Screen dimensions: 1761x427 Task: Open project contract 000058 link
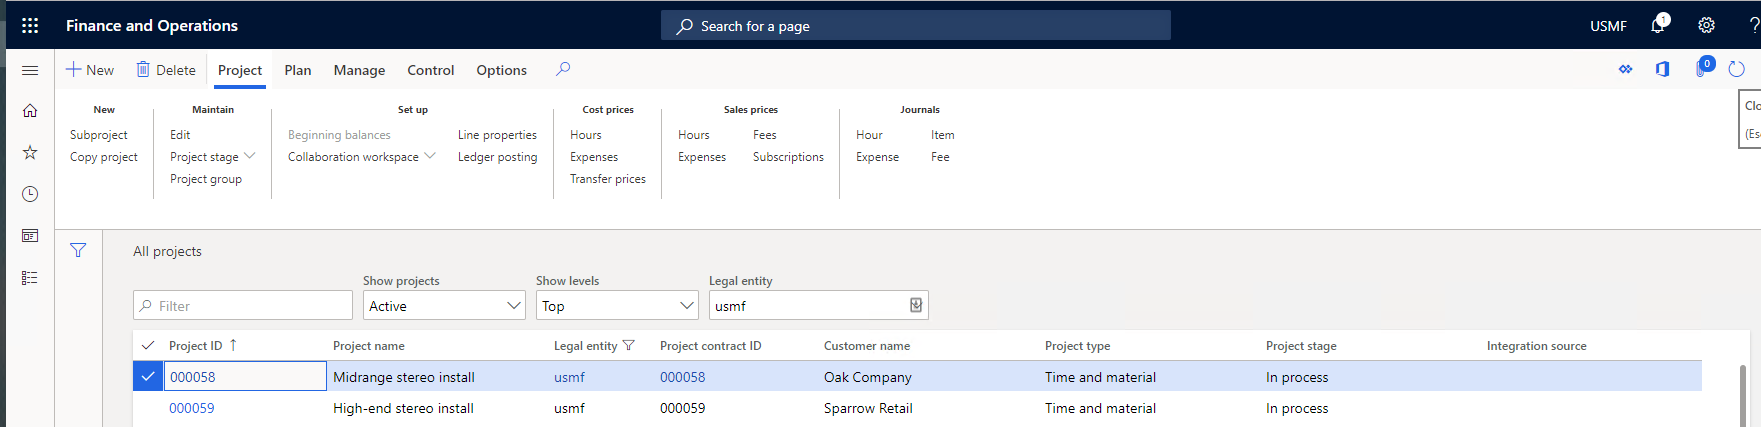point(683,377)
